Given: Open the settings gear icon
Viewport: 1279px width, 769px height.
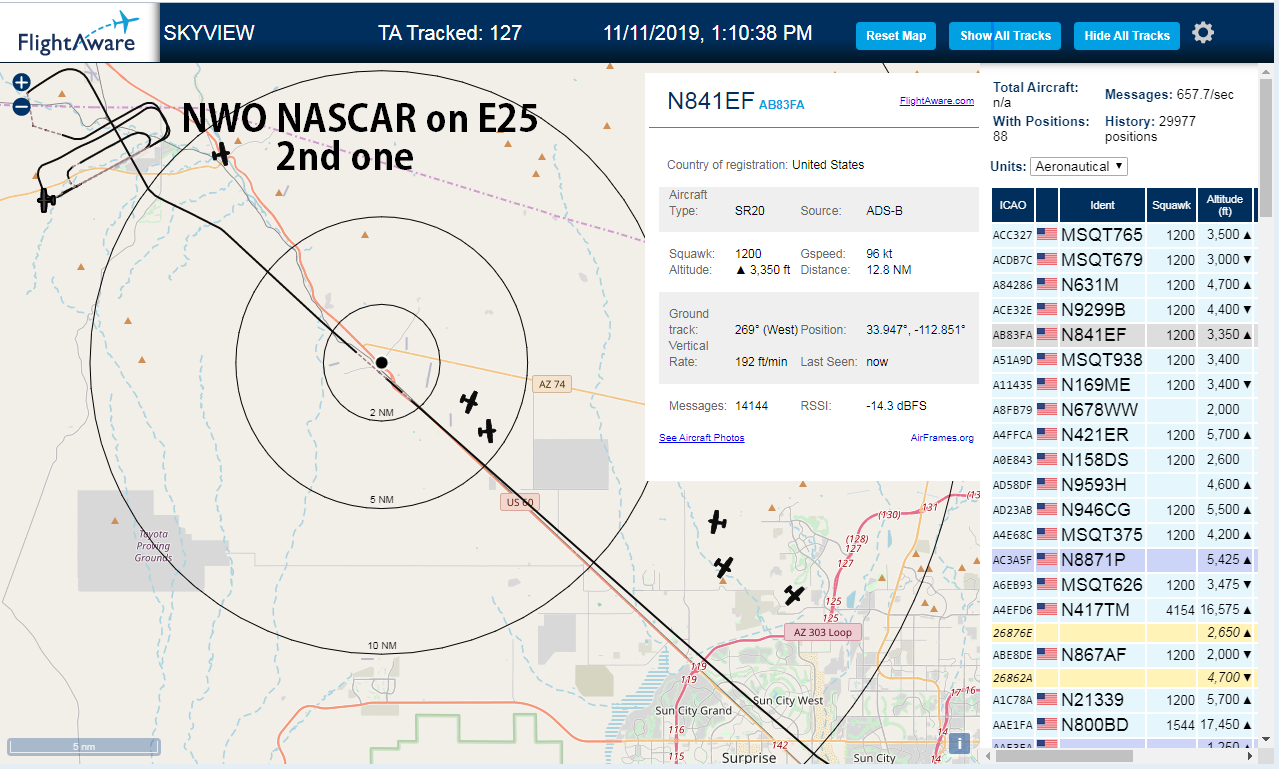Looking at the screenshot, I should 1203,33.
